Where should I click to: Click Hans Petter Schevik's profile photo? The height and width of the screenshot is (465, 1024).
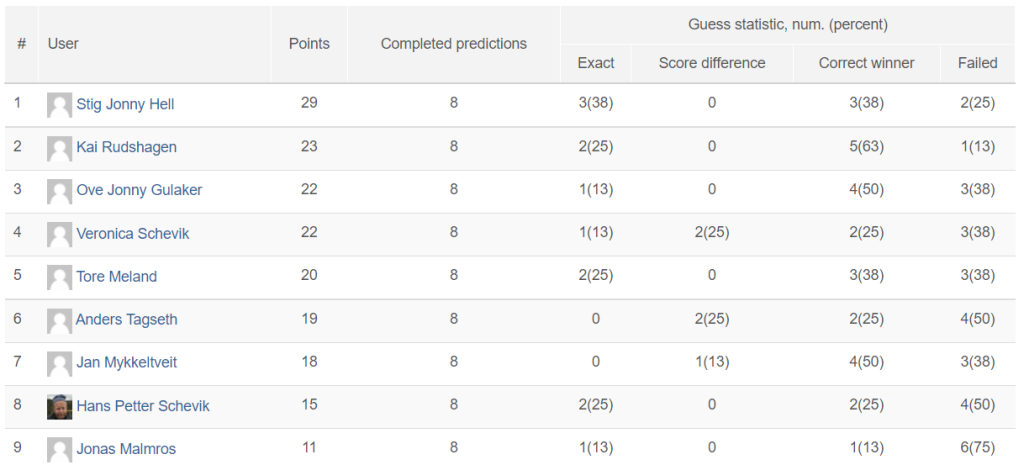(59, 407)
